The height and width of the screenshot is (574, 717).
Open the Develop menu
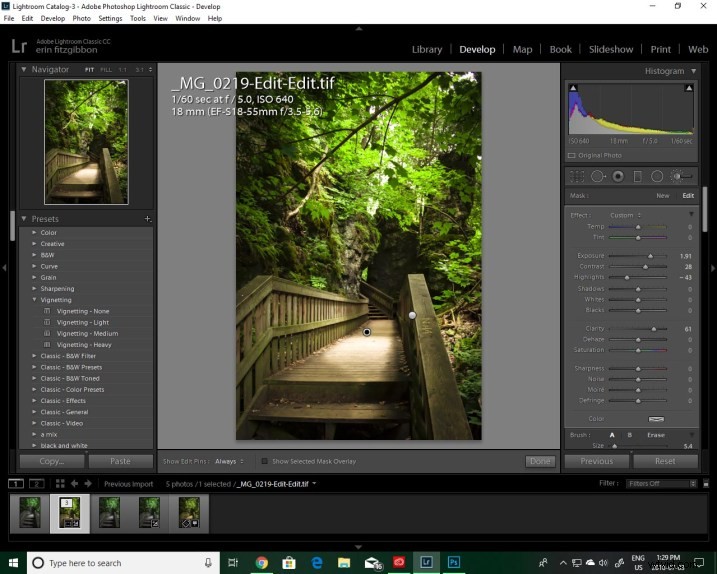pos(53,18)
